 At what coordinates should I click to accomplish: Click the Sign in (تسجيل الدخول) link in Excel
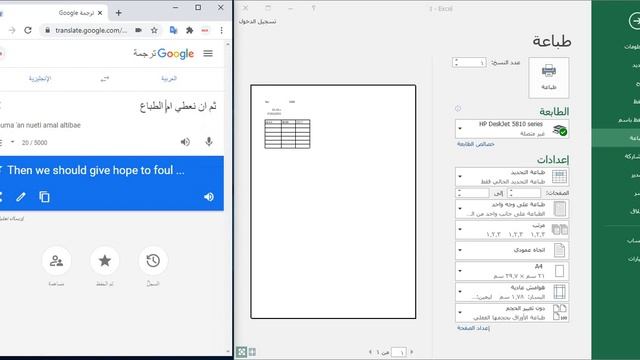pyautogui.click(x=257, y=21)
